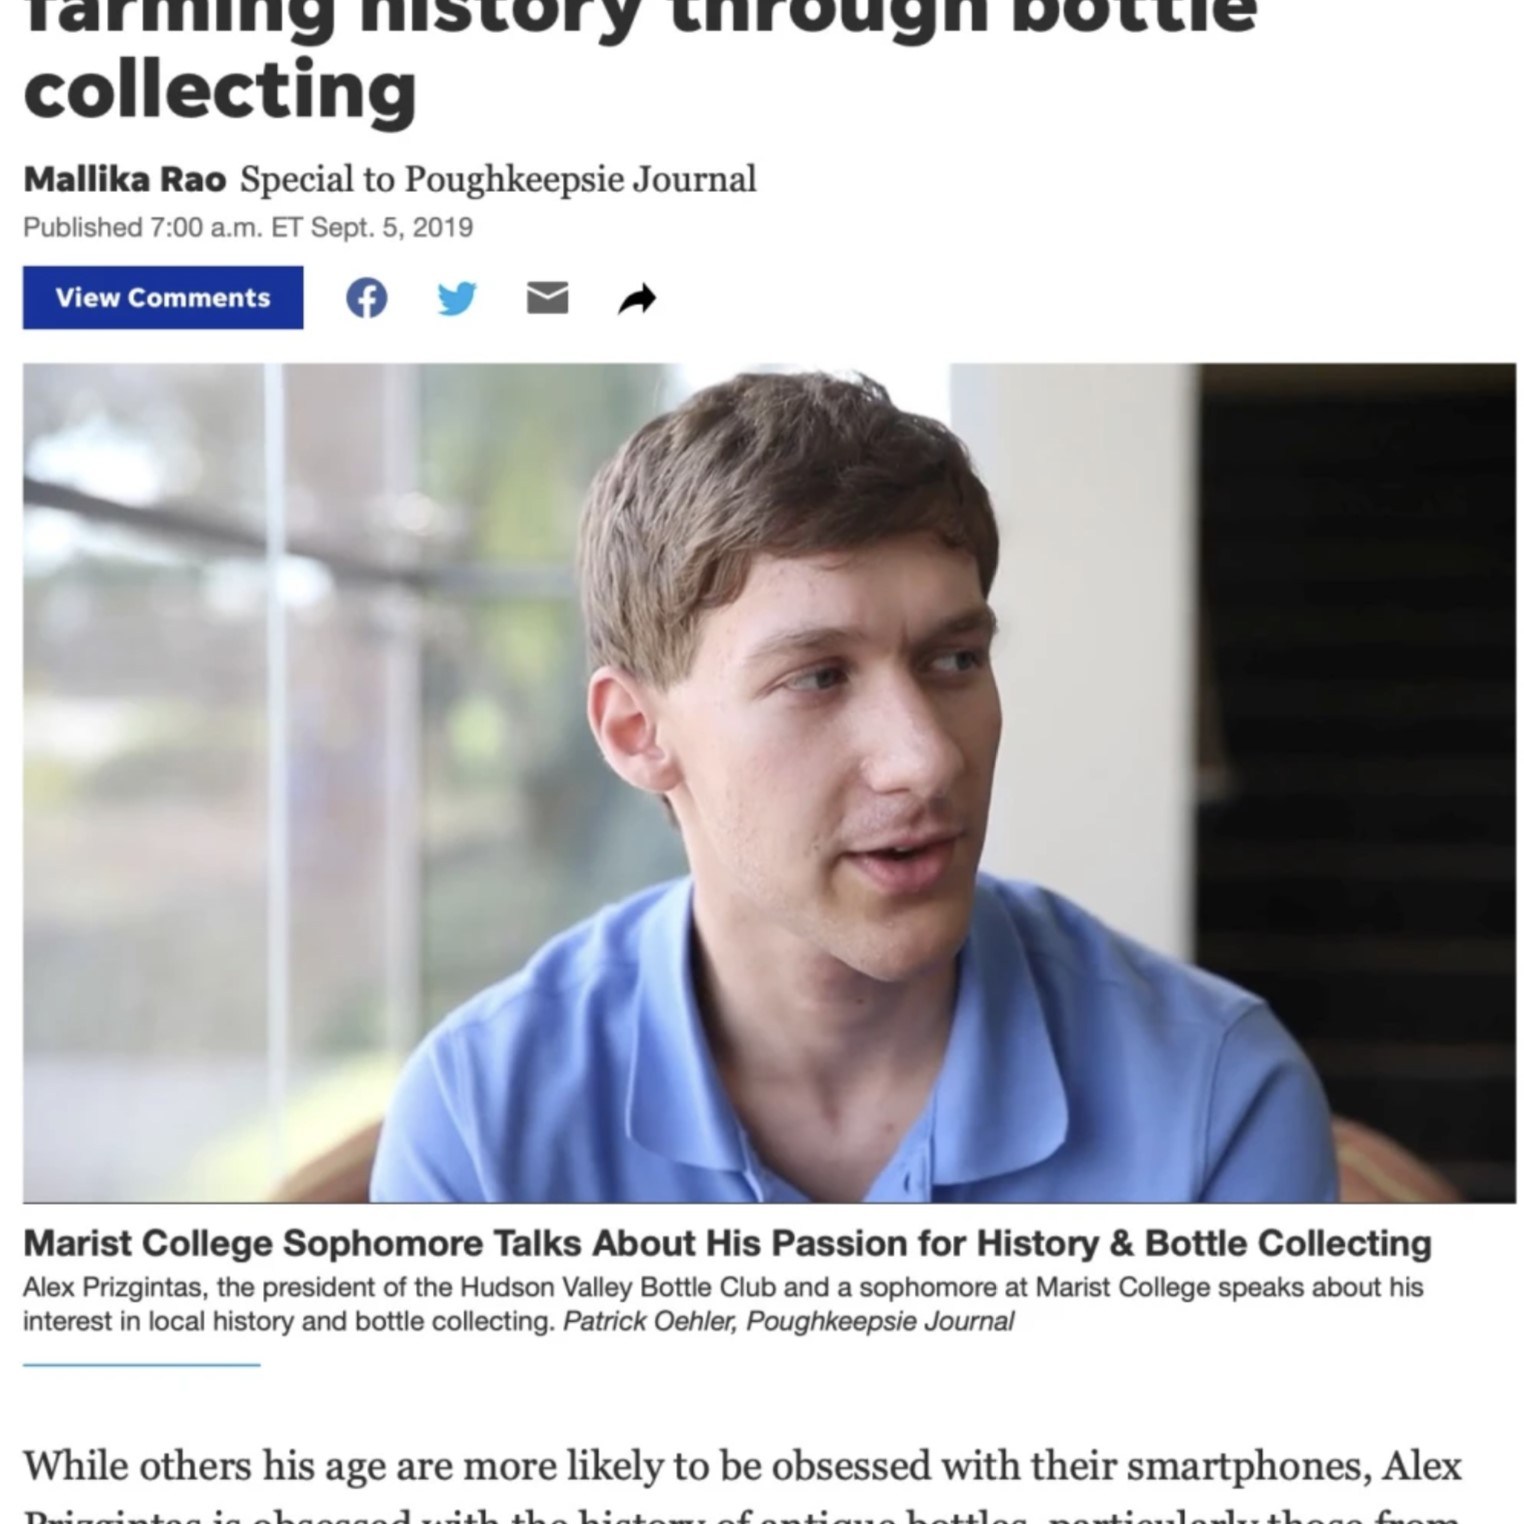Click the published date Sept. 5, 2019
The image size is (1524, 1524).
coord(391,227)
